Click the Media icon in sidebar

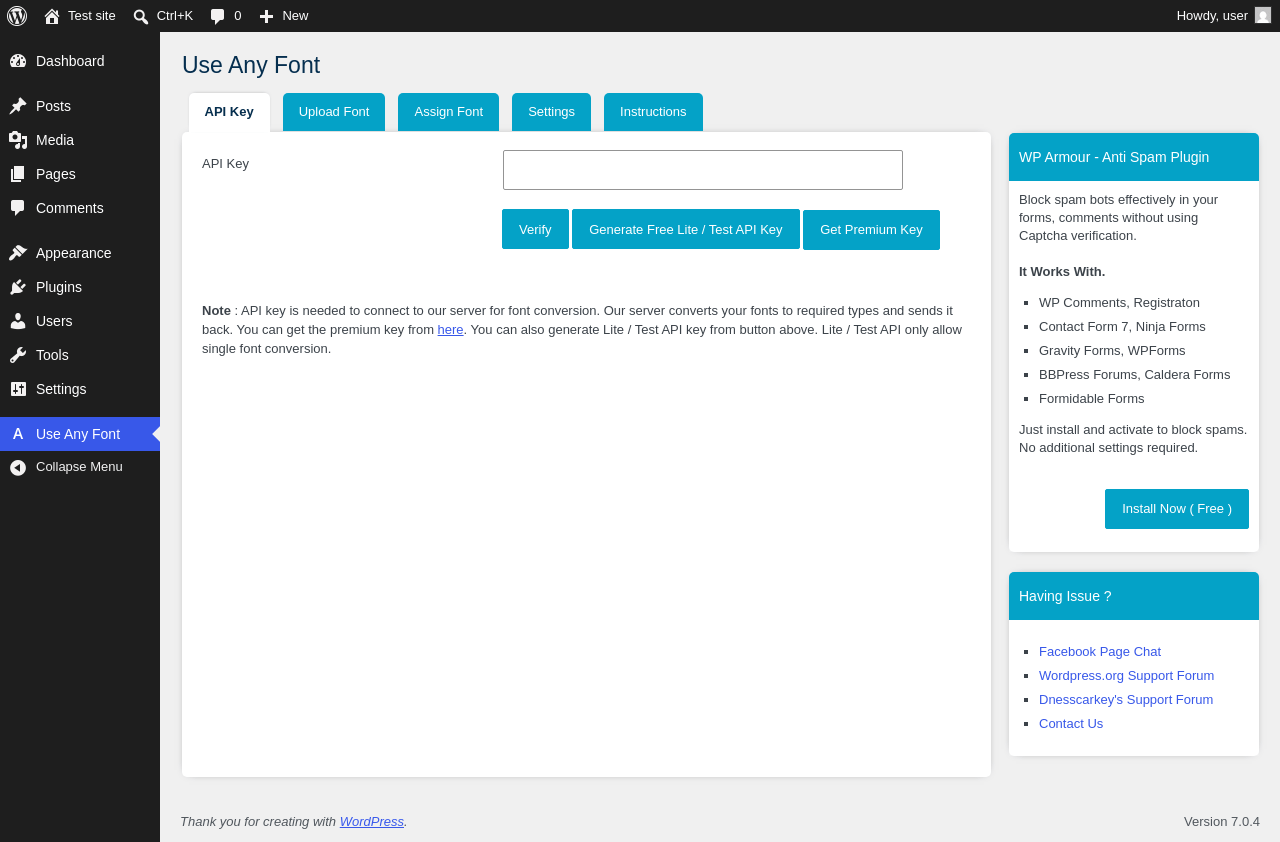tap(18, 140)
